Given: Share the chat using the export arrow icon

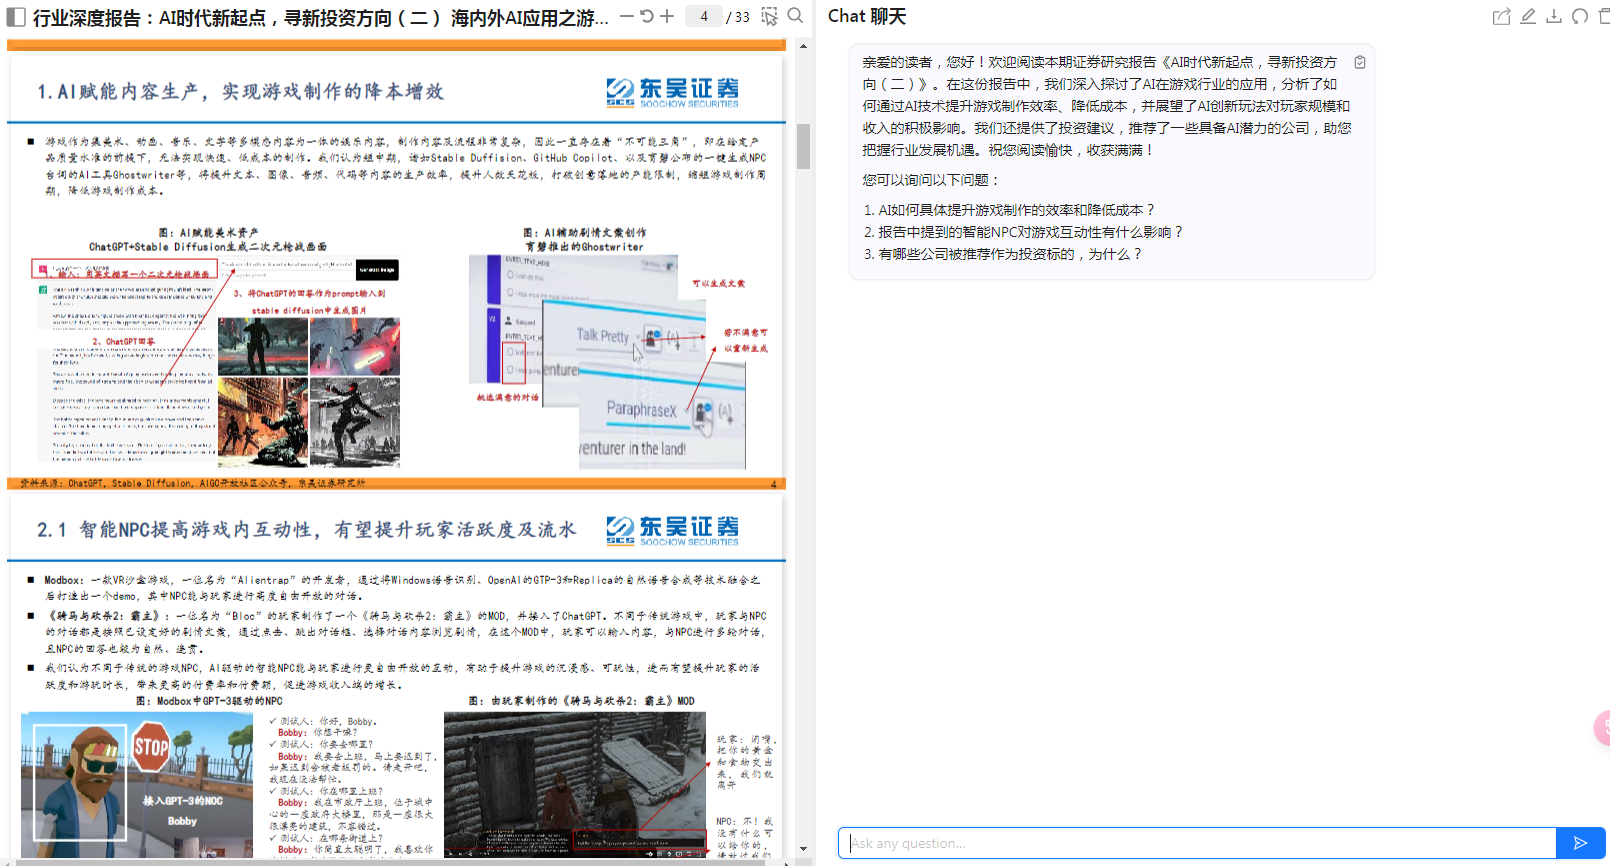Looking at the screenshot, I should (1501, 16).
